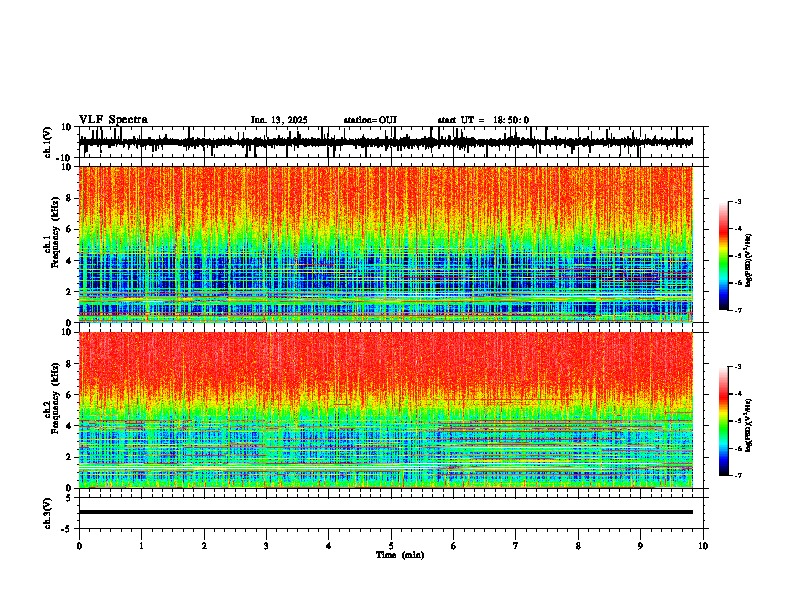
Task: Click the 2 kHz tick on ch.1 spectrogram
Action: [69, 292]
